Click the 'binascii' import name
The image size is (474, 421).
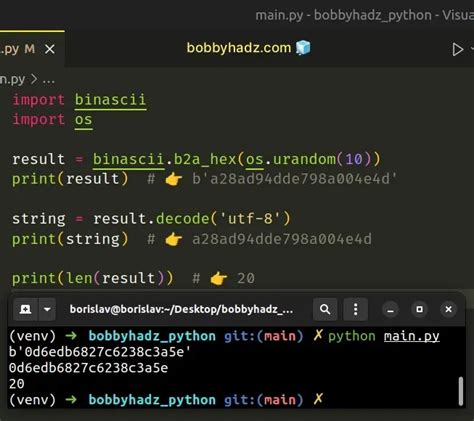(x=110, y=100)
